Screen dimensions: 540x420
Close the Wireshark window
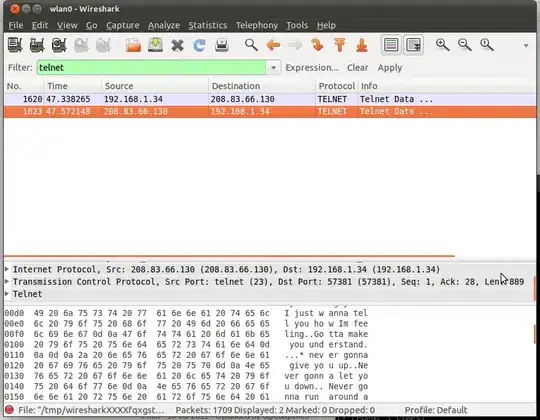click(x=14, y=9)
